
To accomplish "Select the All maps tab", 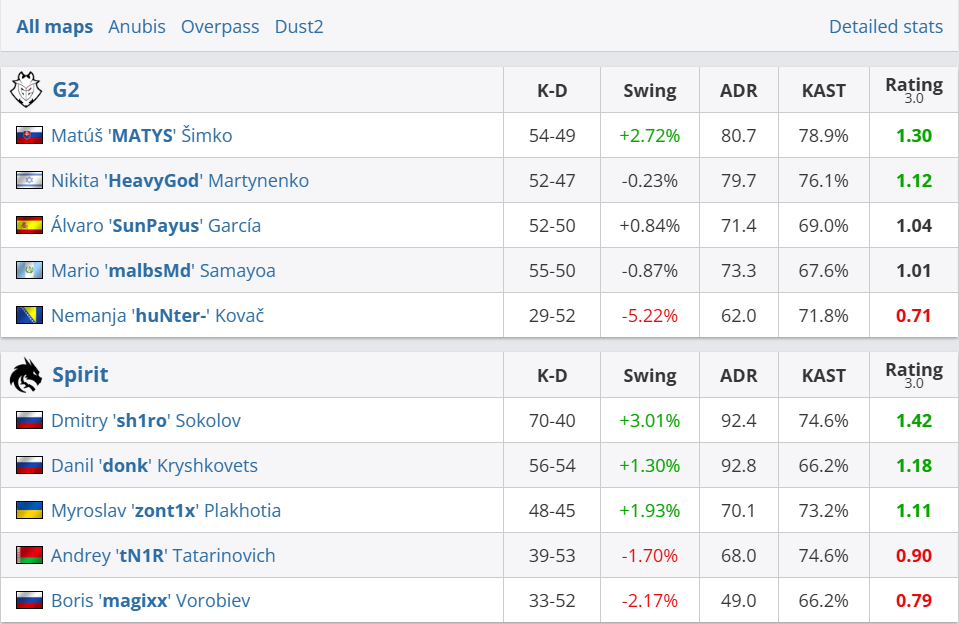I will tap(55, 27).
